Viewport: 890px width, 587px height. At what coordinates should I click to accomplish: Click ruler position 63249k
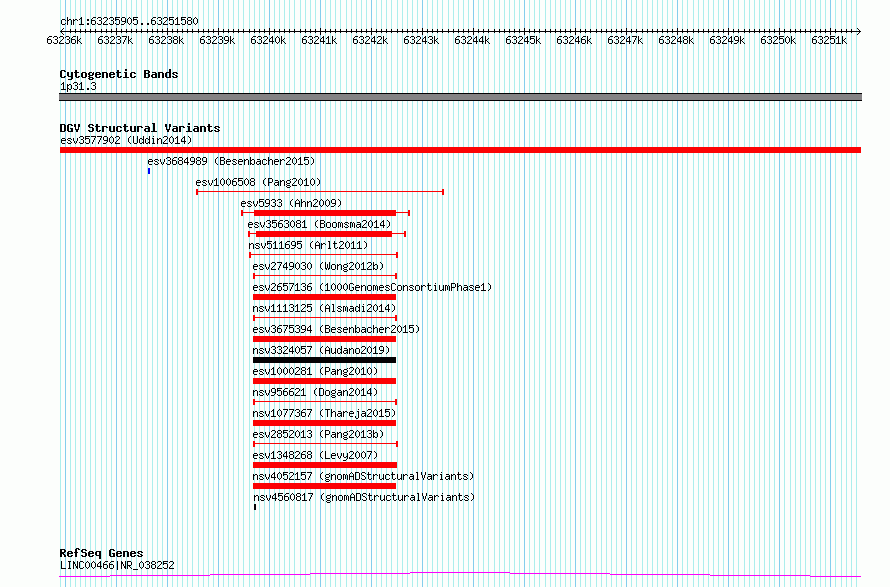click(727, 40)
